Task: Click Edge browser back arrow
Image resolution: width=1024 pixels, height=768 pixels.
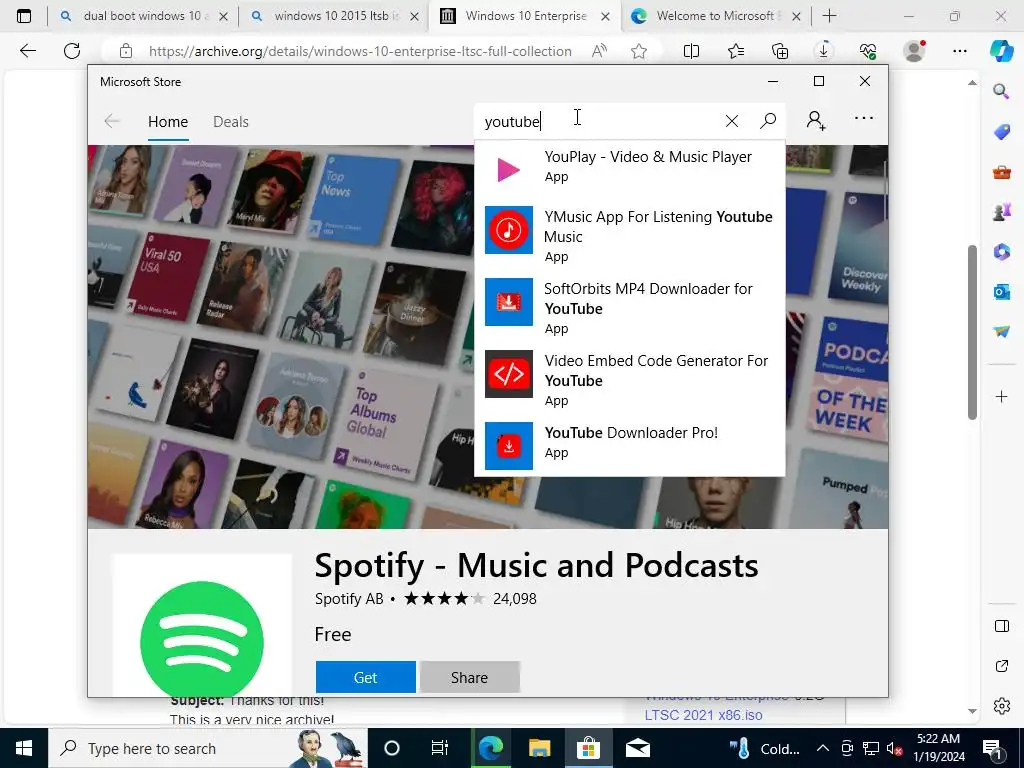Action: (27, 51)
